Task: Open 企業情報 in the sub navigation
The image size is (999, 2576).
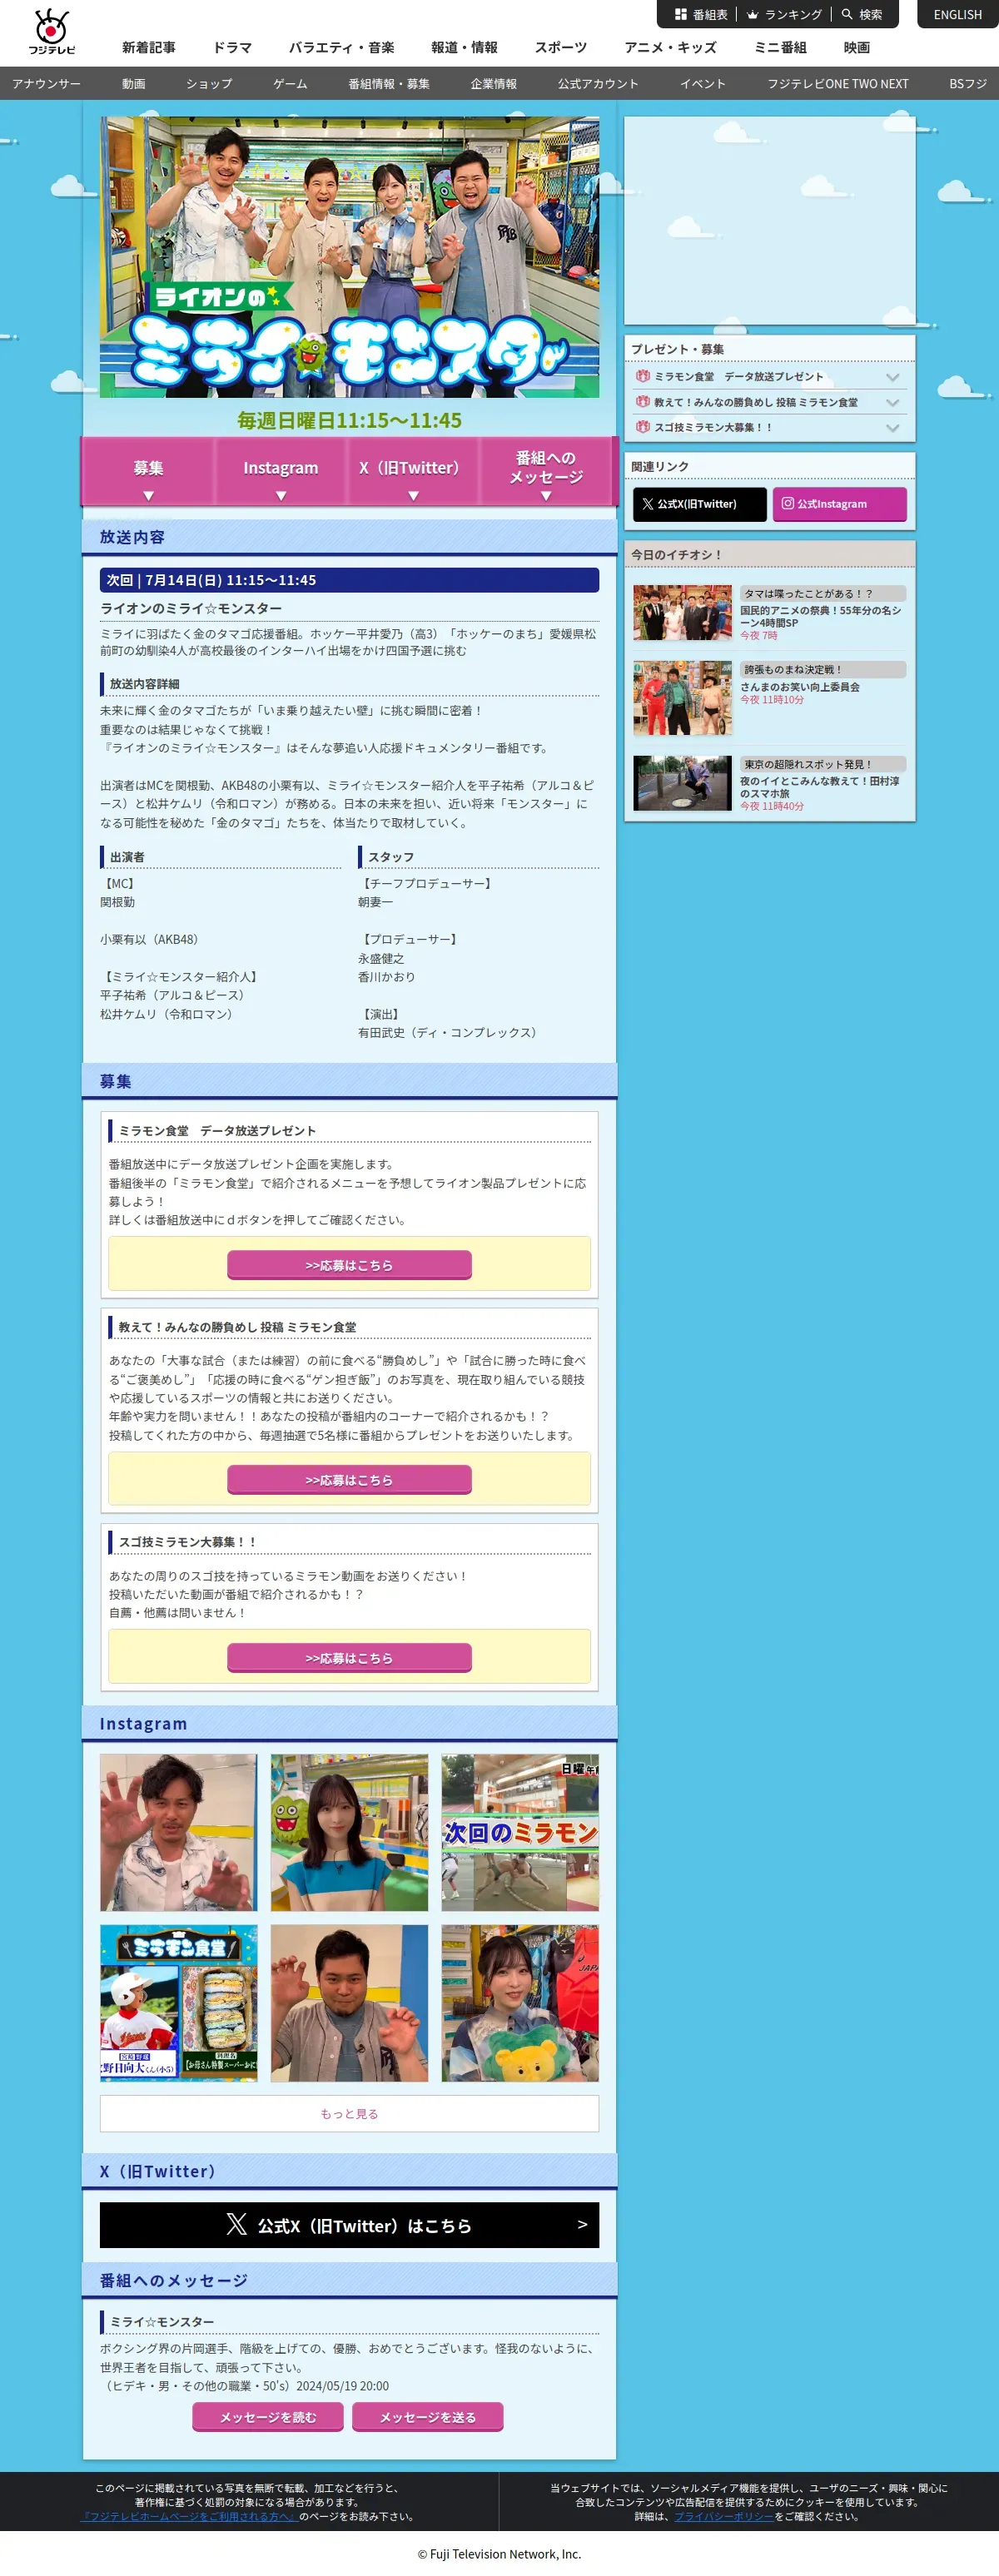Action: pyautogui.click(x=494, y=84)
